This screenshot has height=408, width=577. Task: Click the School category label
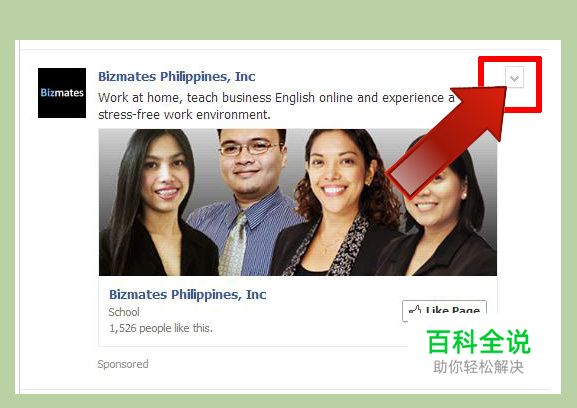(124, 312)
